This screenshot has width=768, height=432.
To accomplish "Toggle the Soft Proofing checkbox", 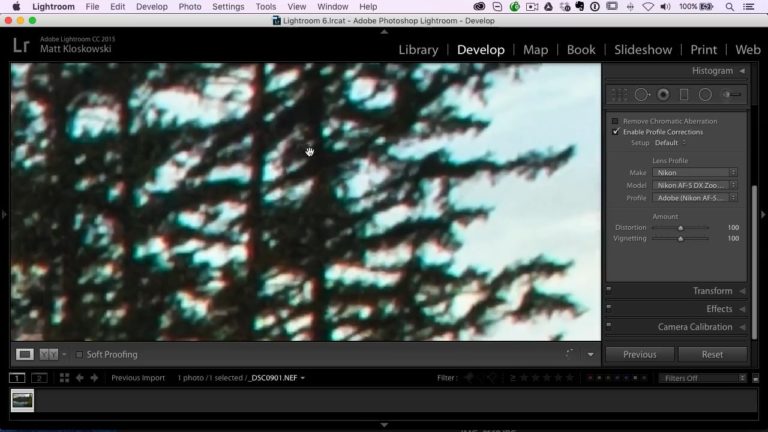I will [79, 354].
